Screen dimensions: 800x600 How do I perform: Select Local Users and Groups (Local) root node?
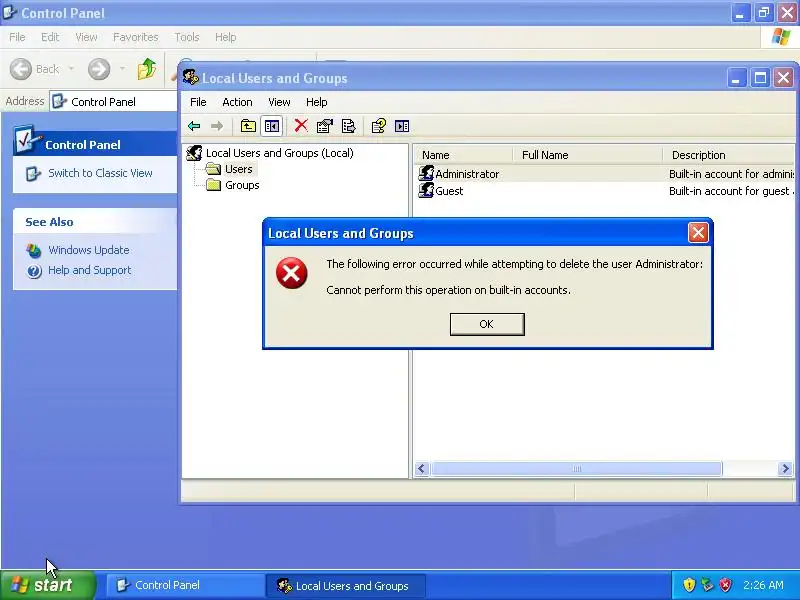coord(280,153)
